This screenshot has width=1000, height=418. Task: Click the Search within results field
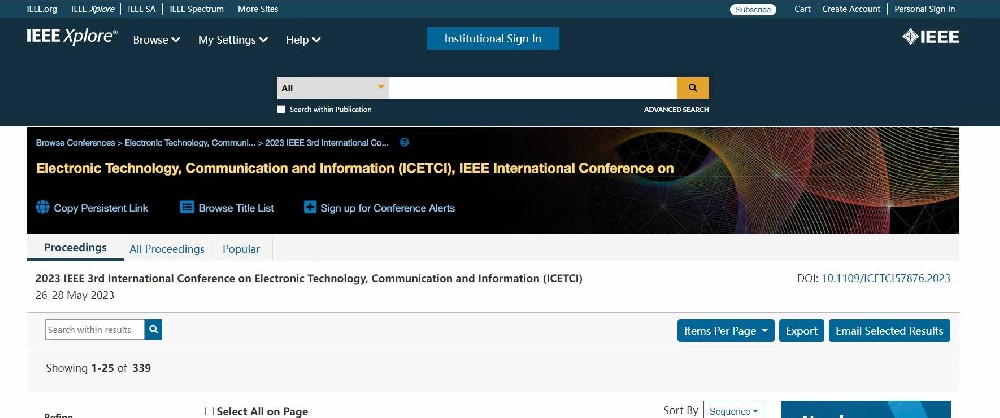(x=95, y=330)
